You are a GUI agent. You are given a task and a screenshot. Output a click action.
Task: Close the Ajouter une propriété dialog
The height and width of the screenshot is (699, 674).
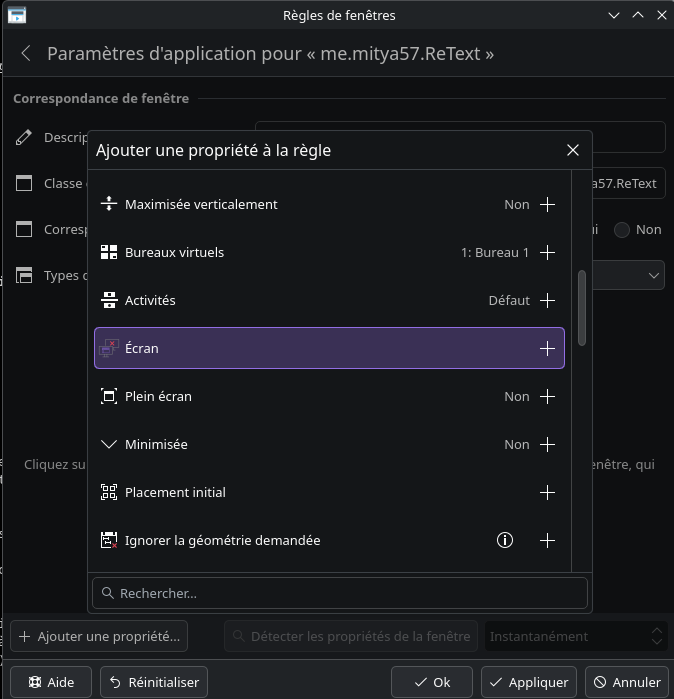(572, 150)
